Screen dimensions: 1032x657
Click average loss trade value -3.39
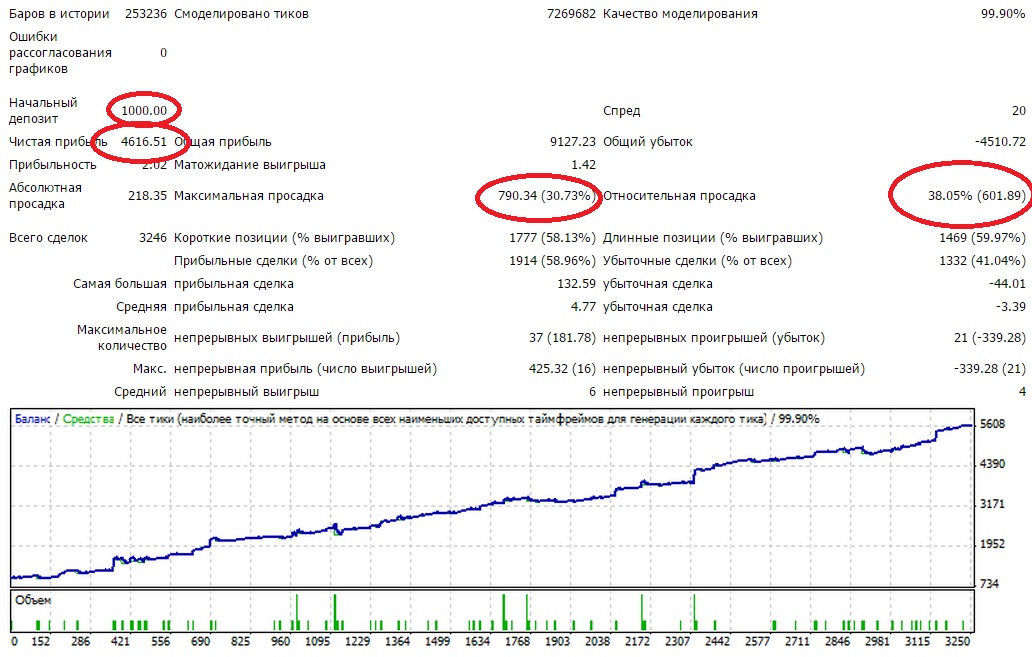tap(1010, 307)
